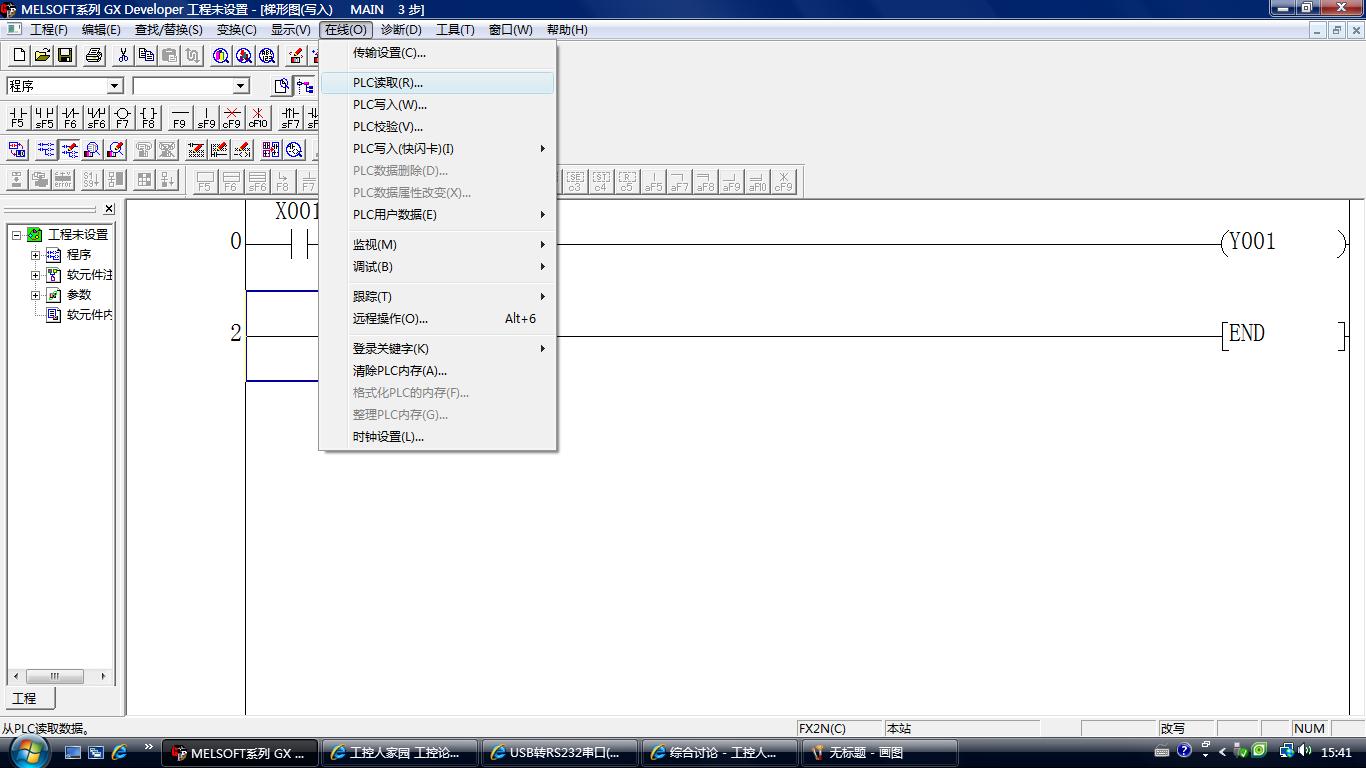This screenshot has height=768, width=1366.
Task: Insert coil using F7 icon
Action: pos(122,118)
